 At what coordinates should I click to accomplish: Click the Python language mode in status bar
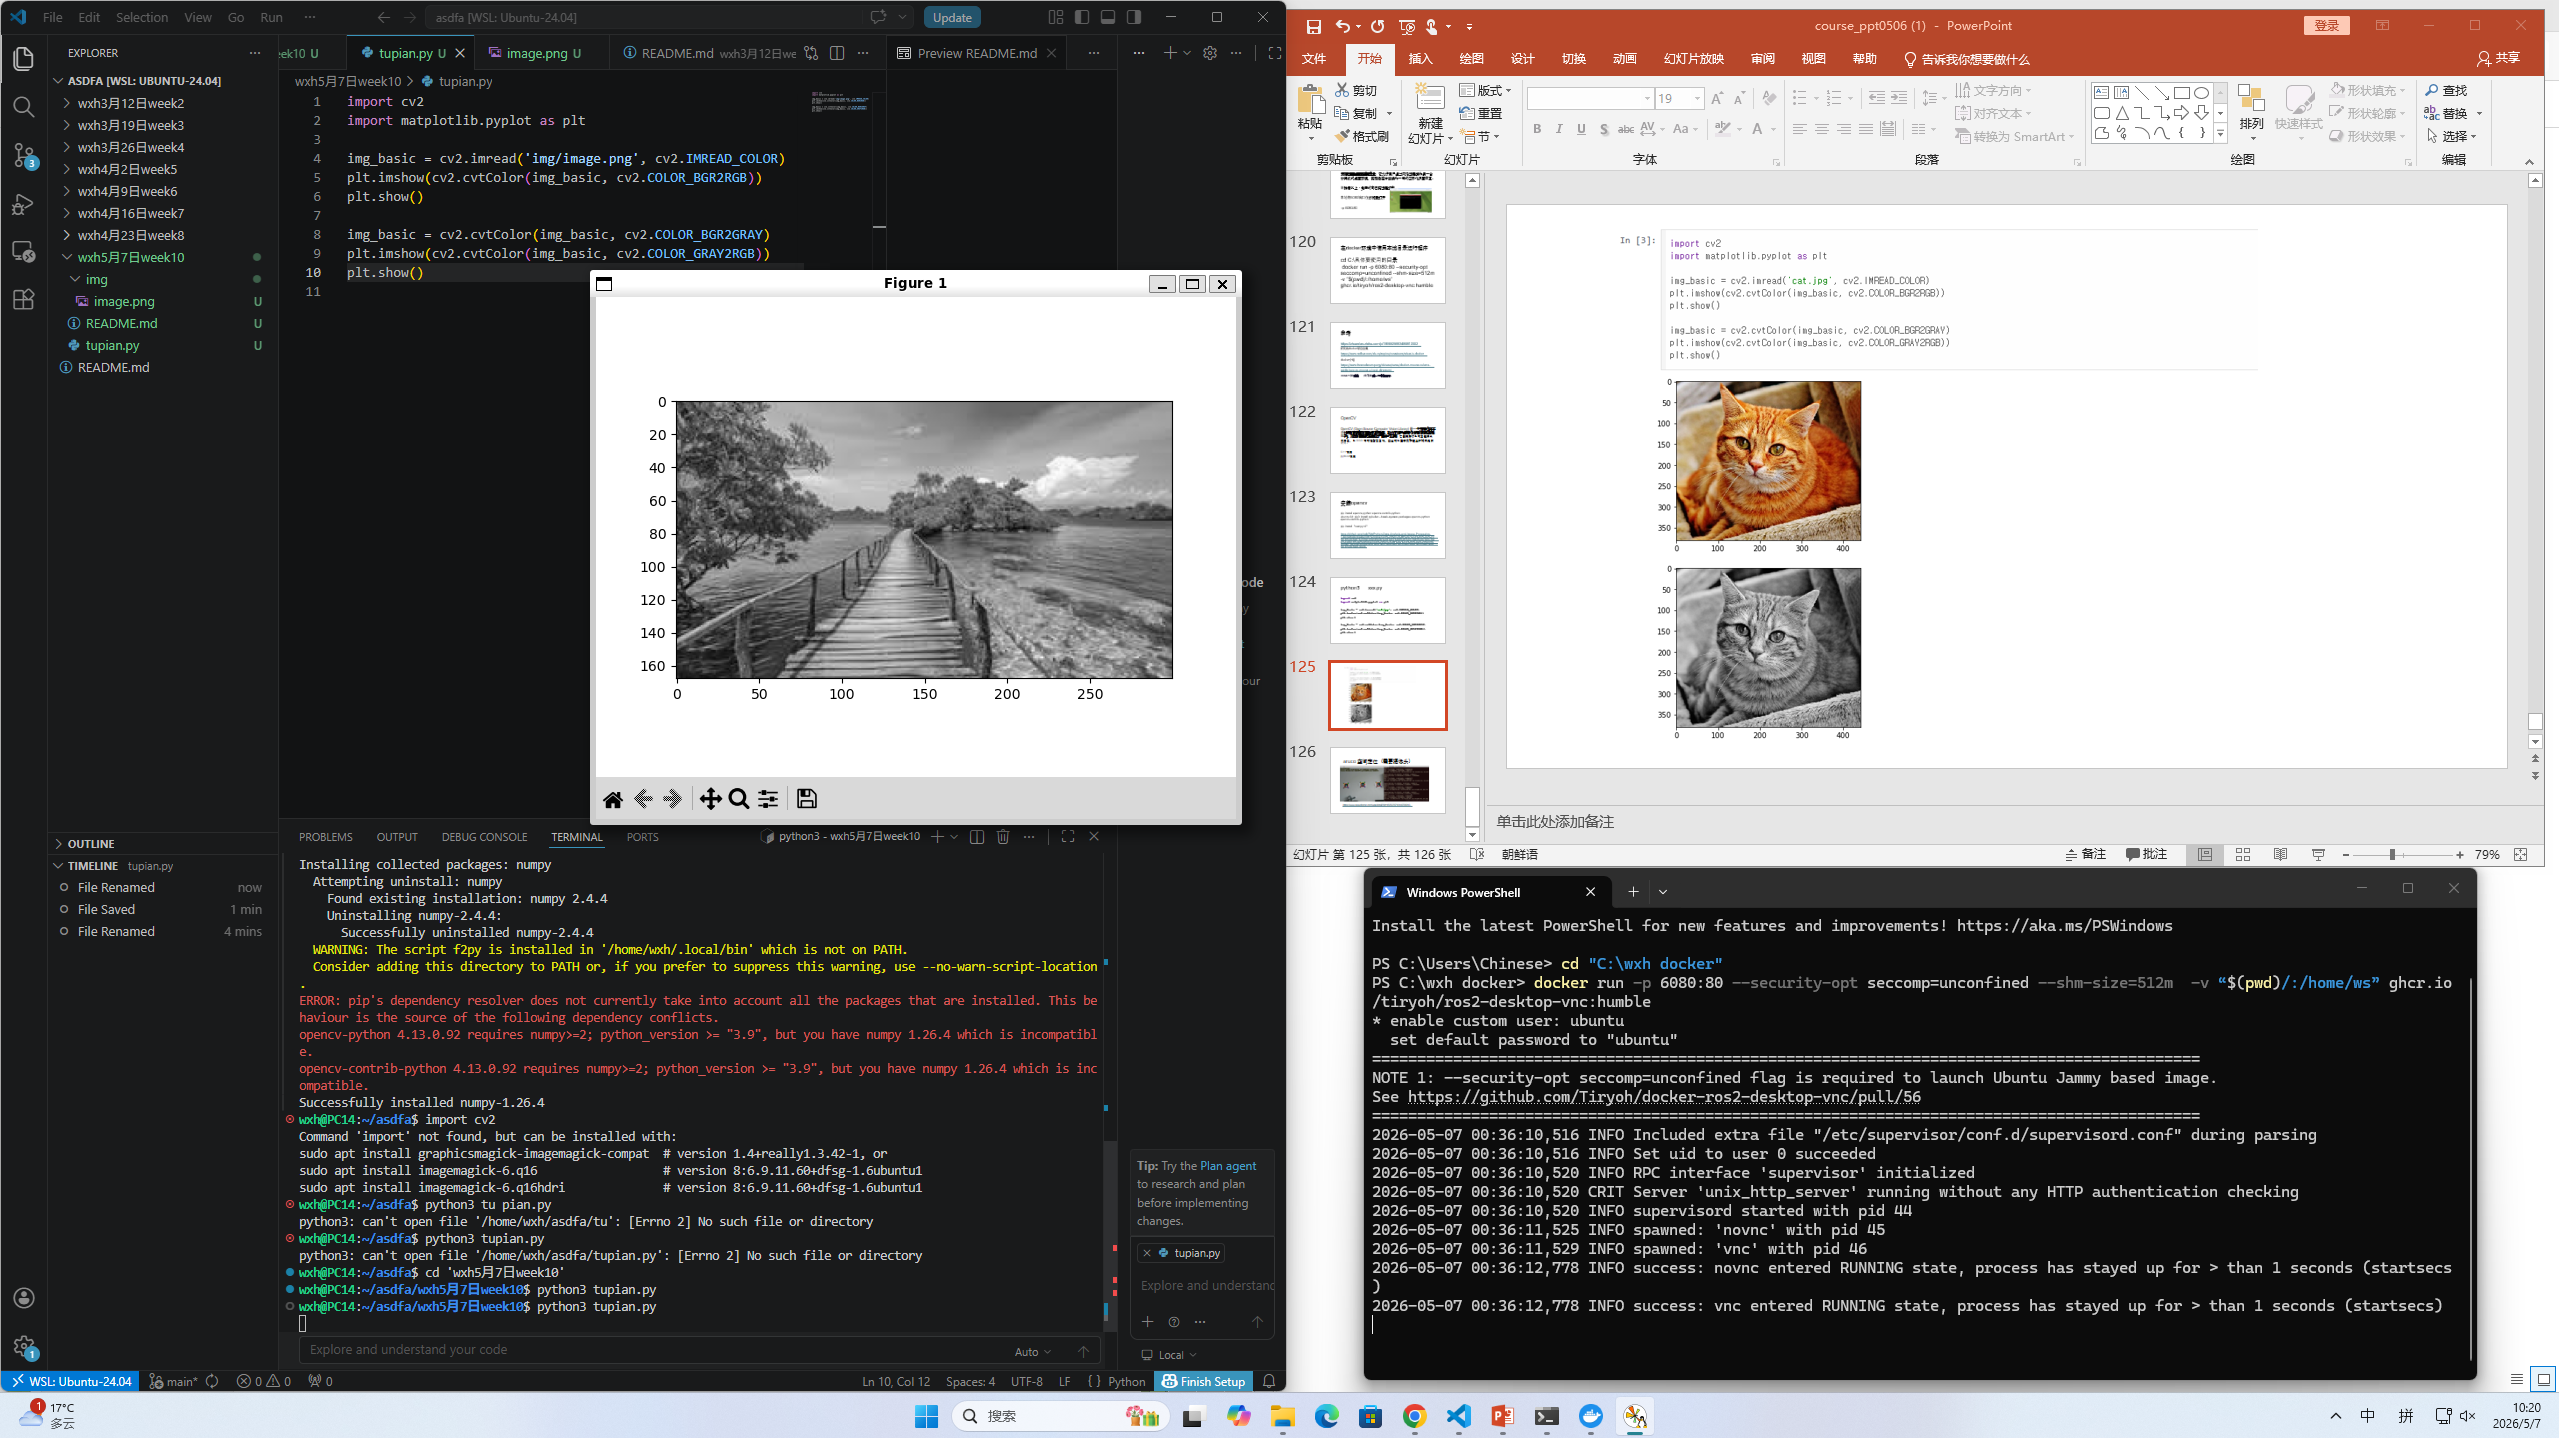click(x=1126, y=1382)
